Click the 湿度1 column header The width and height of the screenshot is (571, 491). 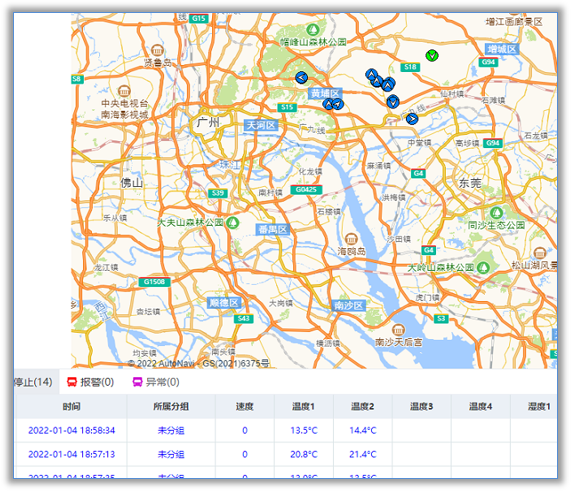coord(533,406)
